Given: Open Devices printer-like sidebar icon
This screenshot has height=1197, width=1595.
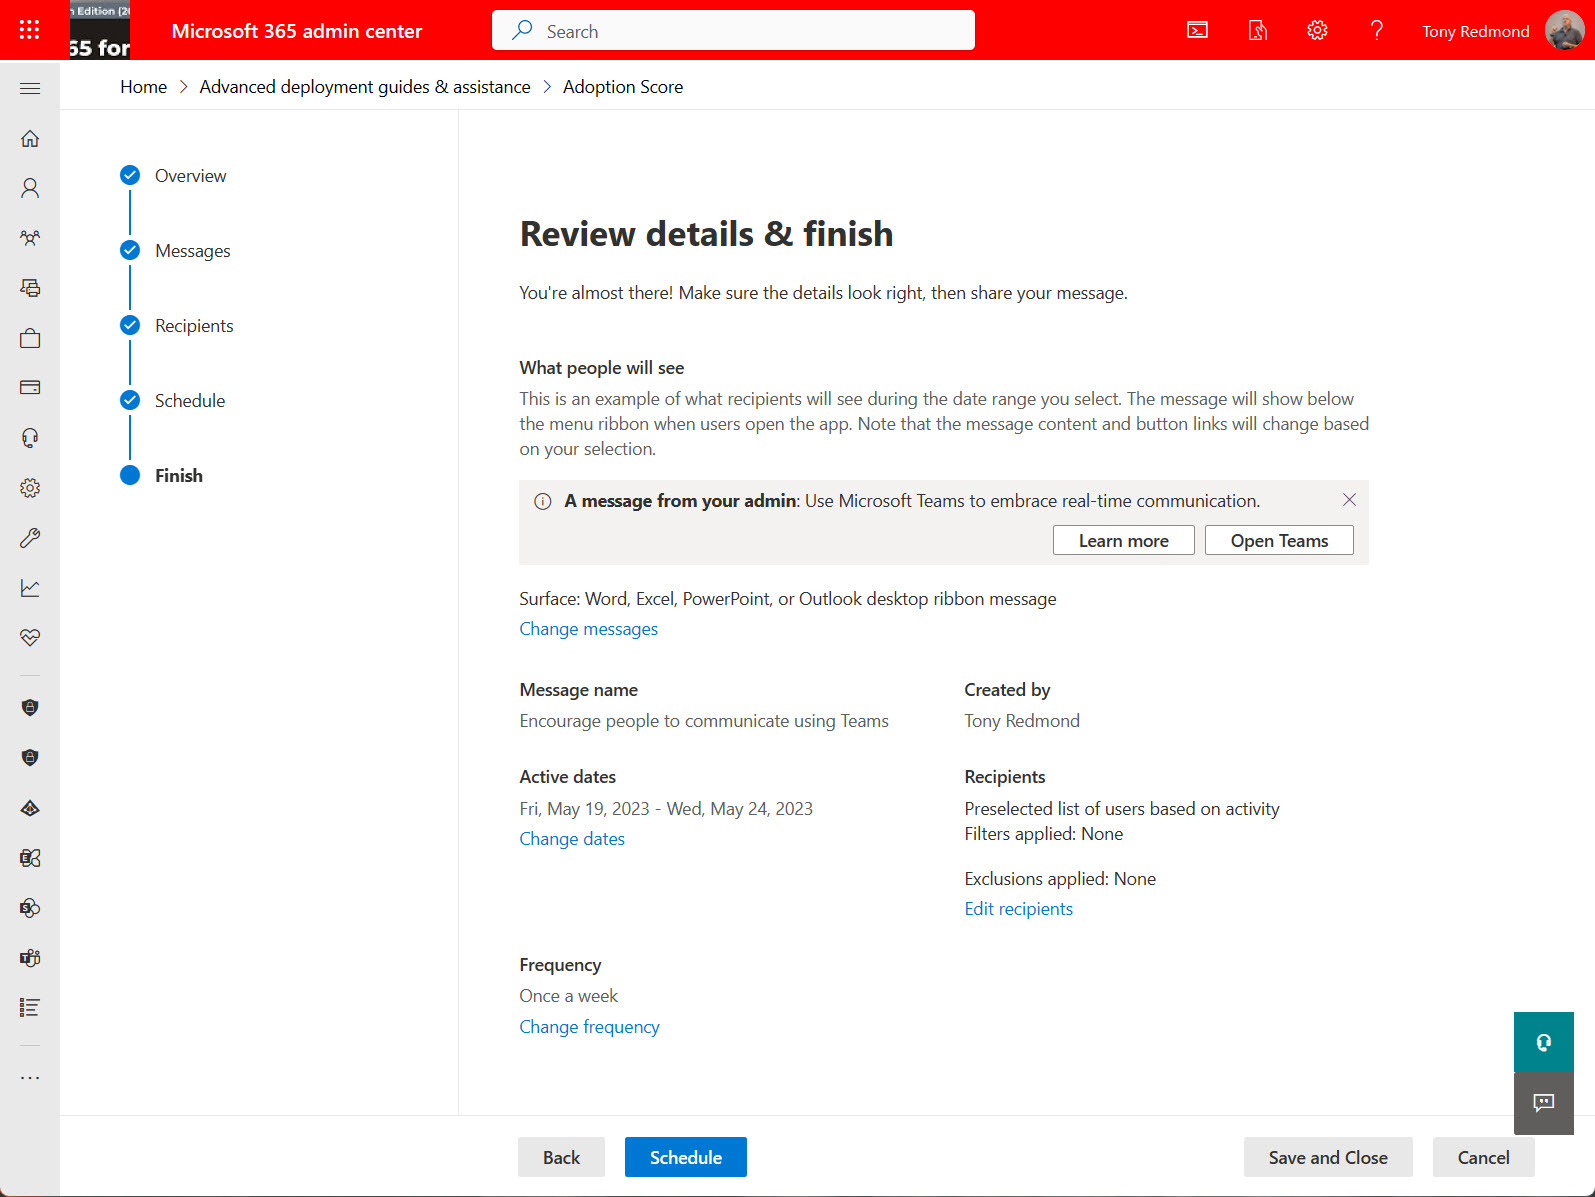Looking at the screenshot, I should click(30, 288).
